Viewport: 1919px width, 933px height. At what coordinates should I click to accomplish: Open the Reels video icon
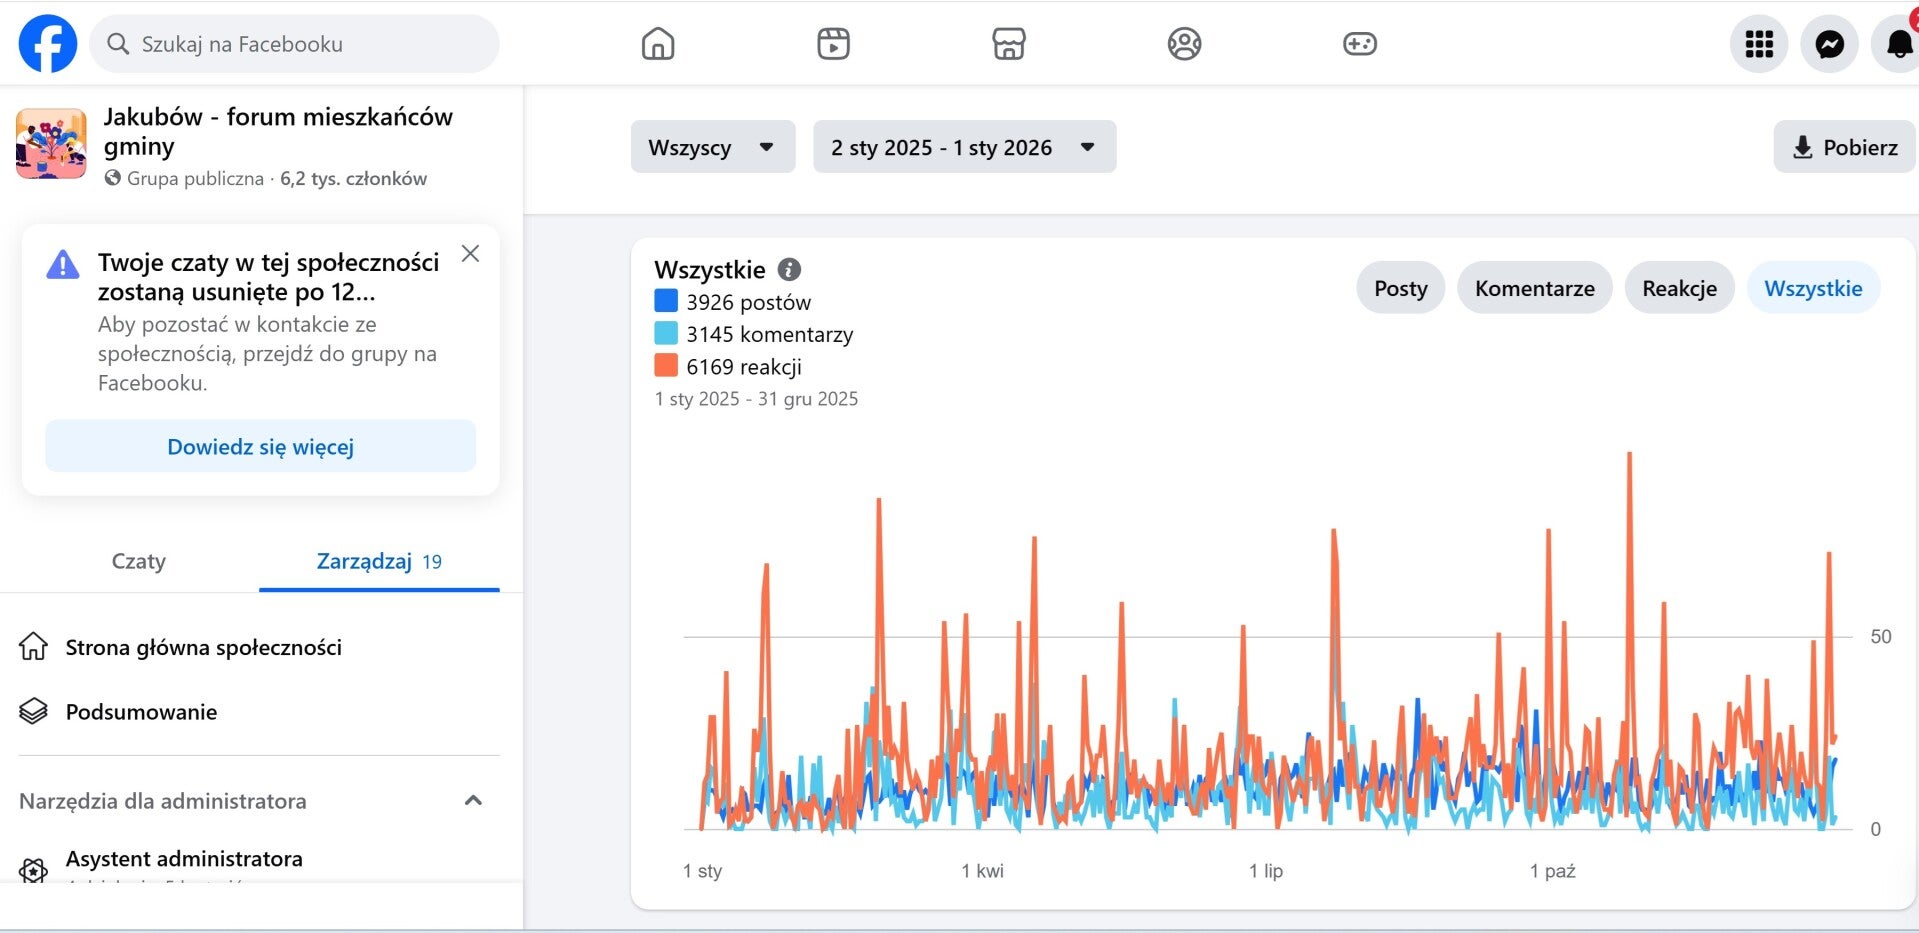[833, 44]
